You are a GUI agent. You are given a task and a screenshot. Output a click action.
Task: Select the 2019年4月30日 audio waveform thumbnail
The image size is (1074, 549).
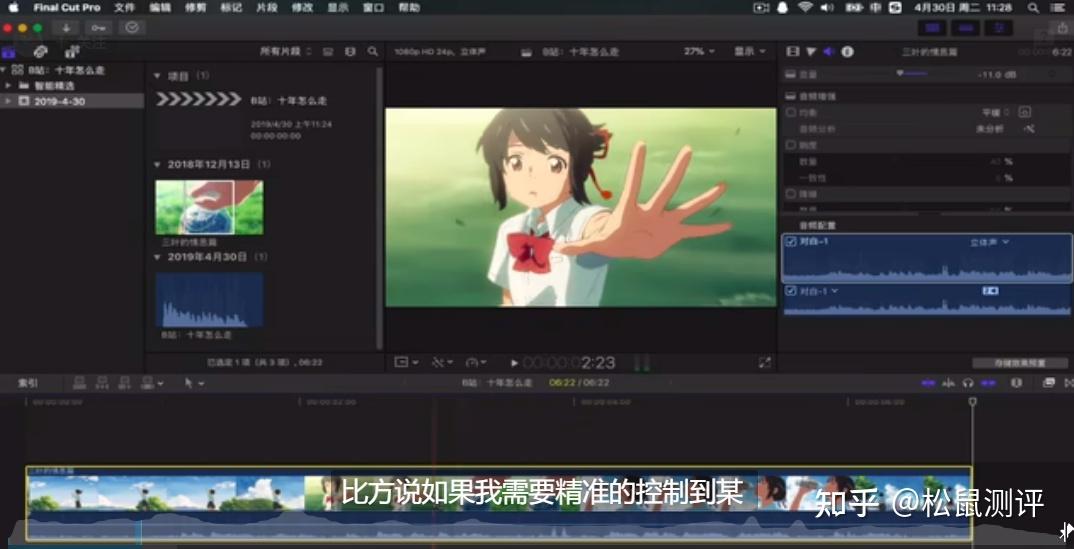(209, 301)
